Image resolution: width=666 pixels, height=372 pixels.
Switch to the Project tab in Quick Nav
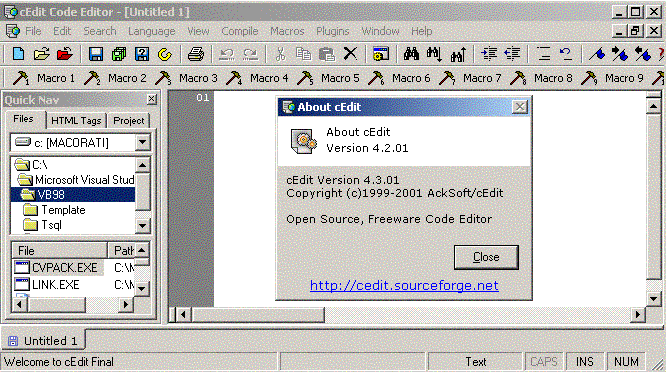[x=129, y=121]
